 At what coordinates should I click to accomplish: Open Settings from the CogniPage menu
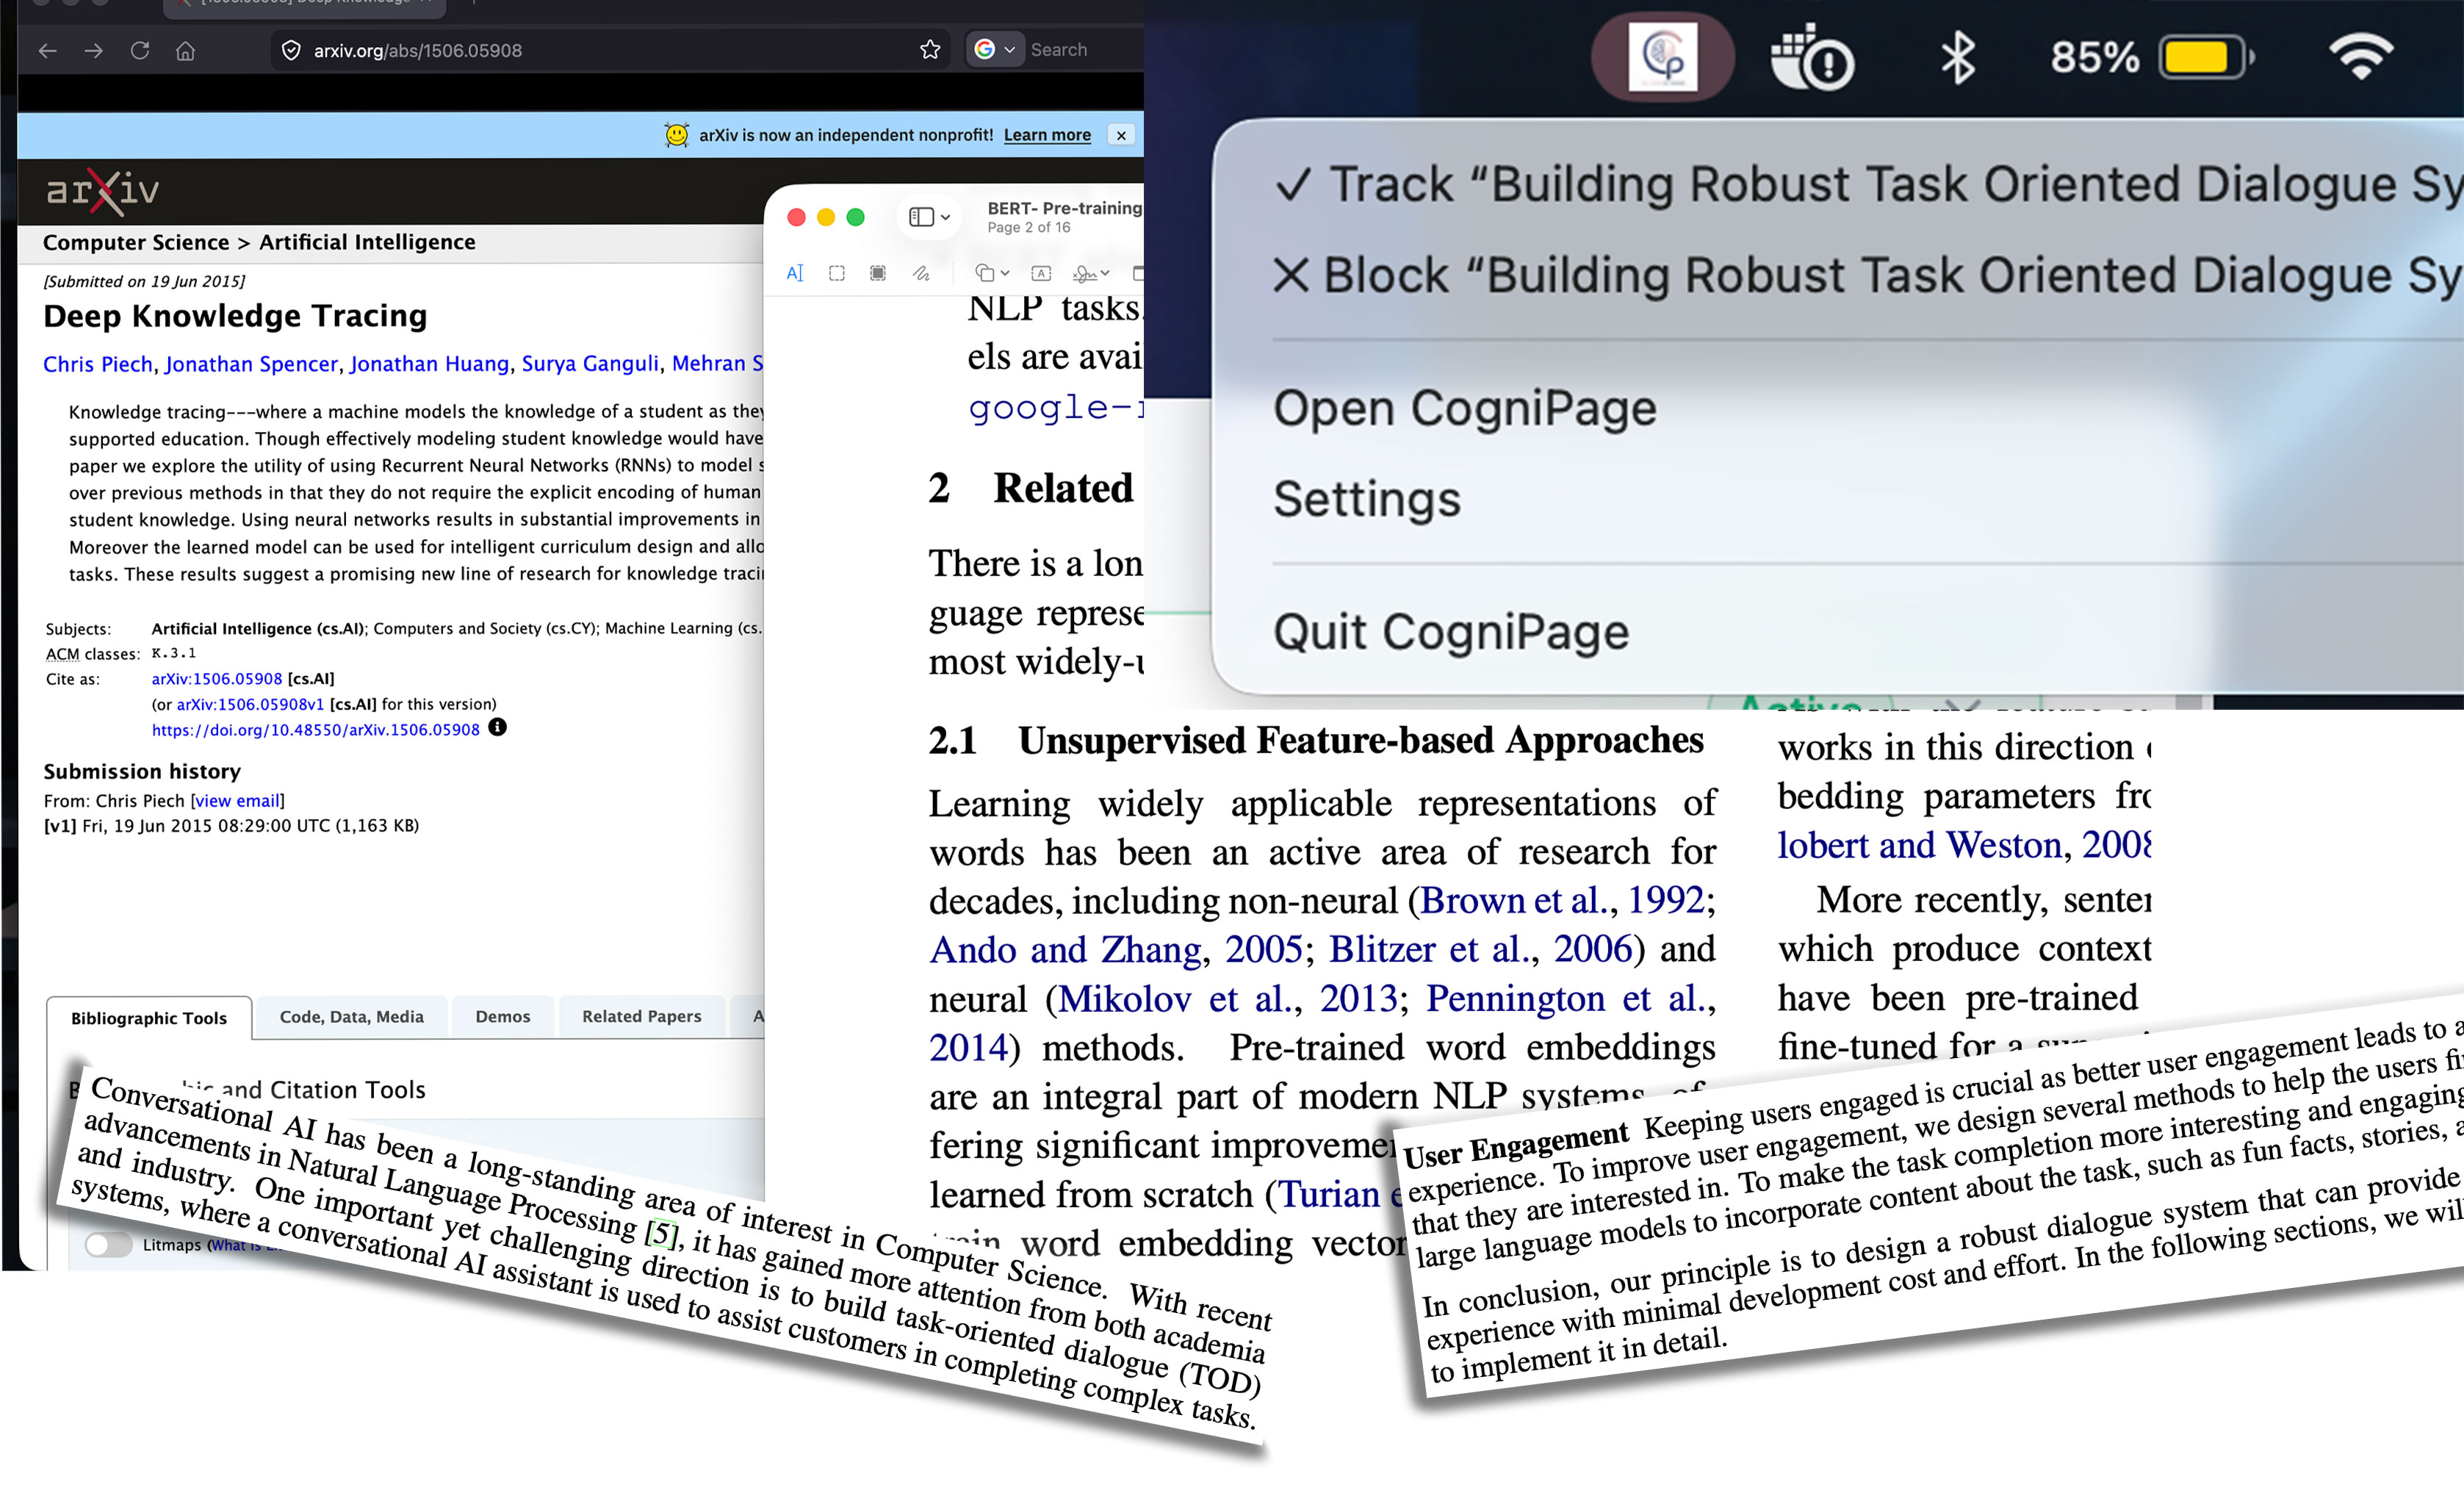click(x=1366, y=499)
